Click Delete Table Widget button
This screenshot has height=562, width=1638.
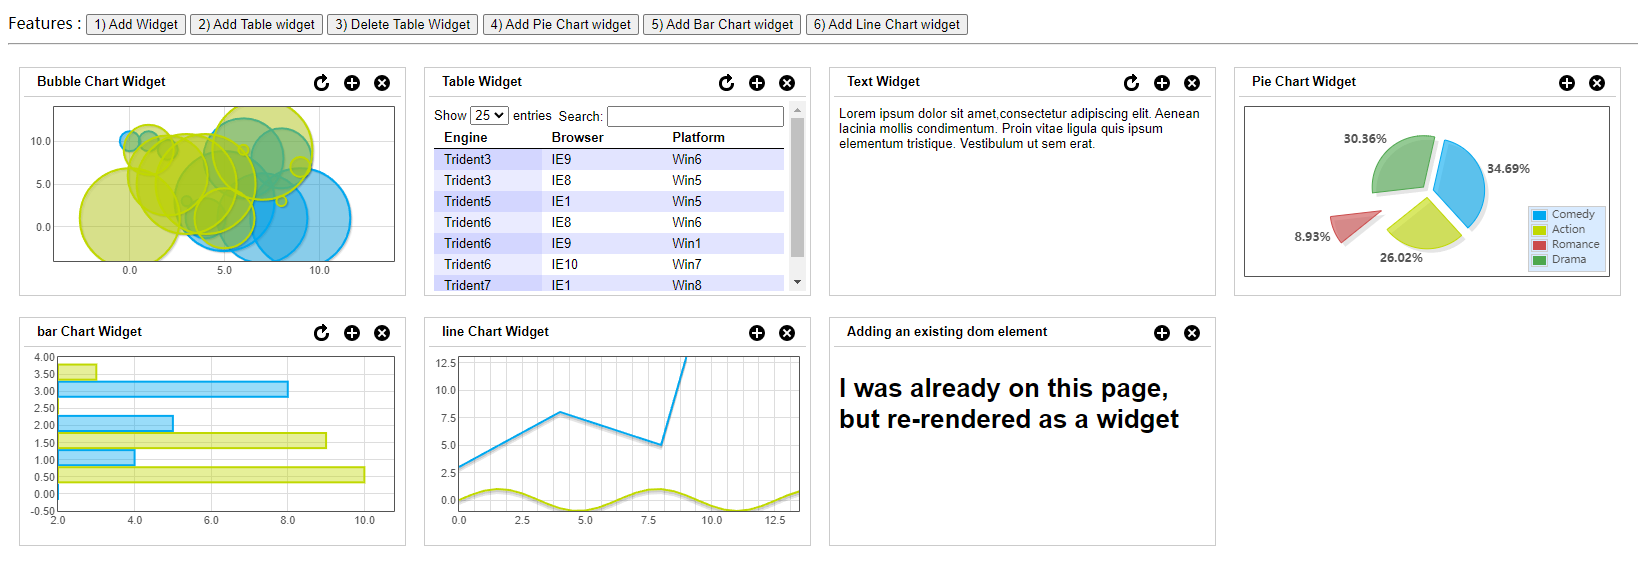coord(402,24)
